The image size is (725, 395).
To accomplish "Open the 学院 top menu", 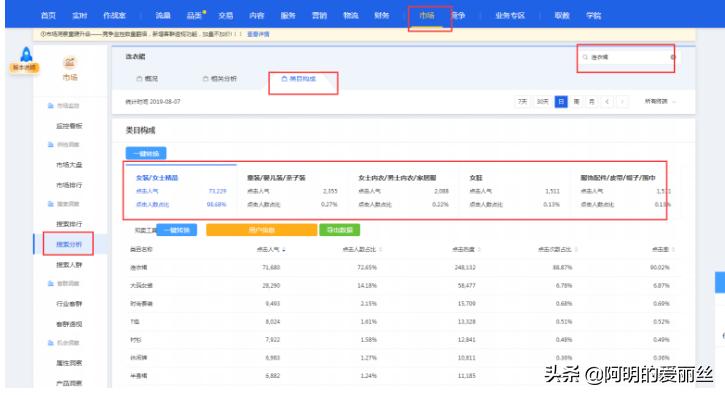I will pyautogui.click(x=594, y=16).
